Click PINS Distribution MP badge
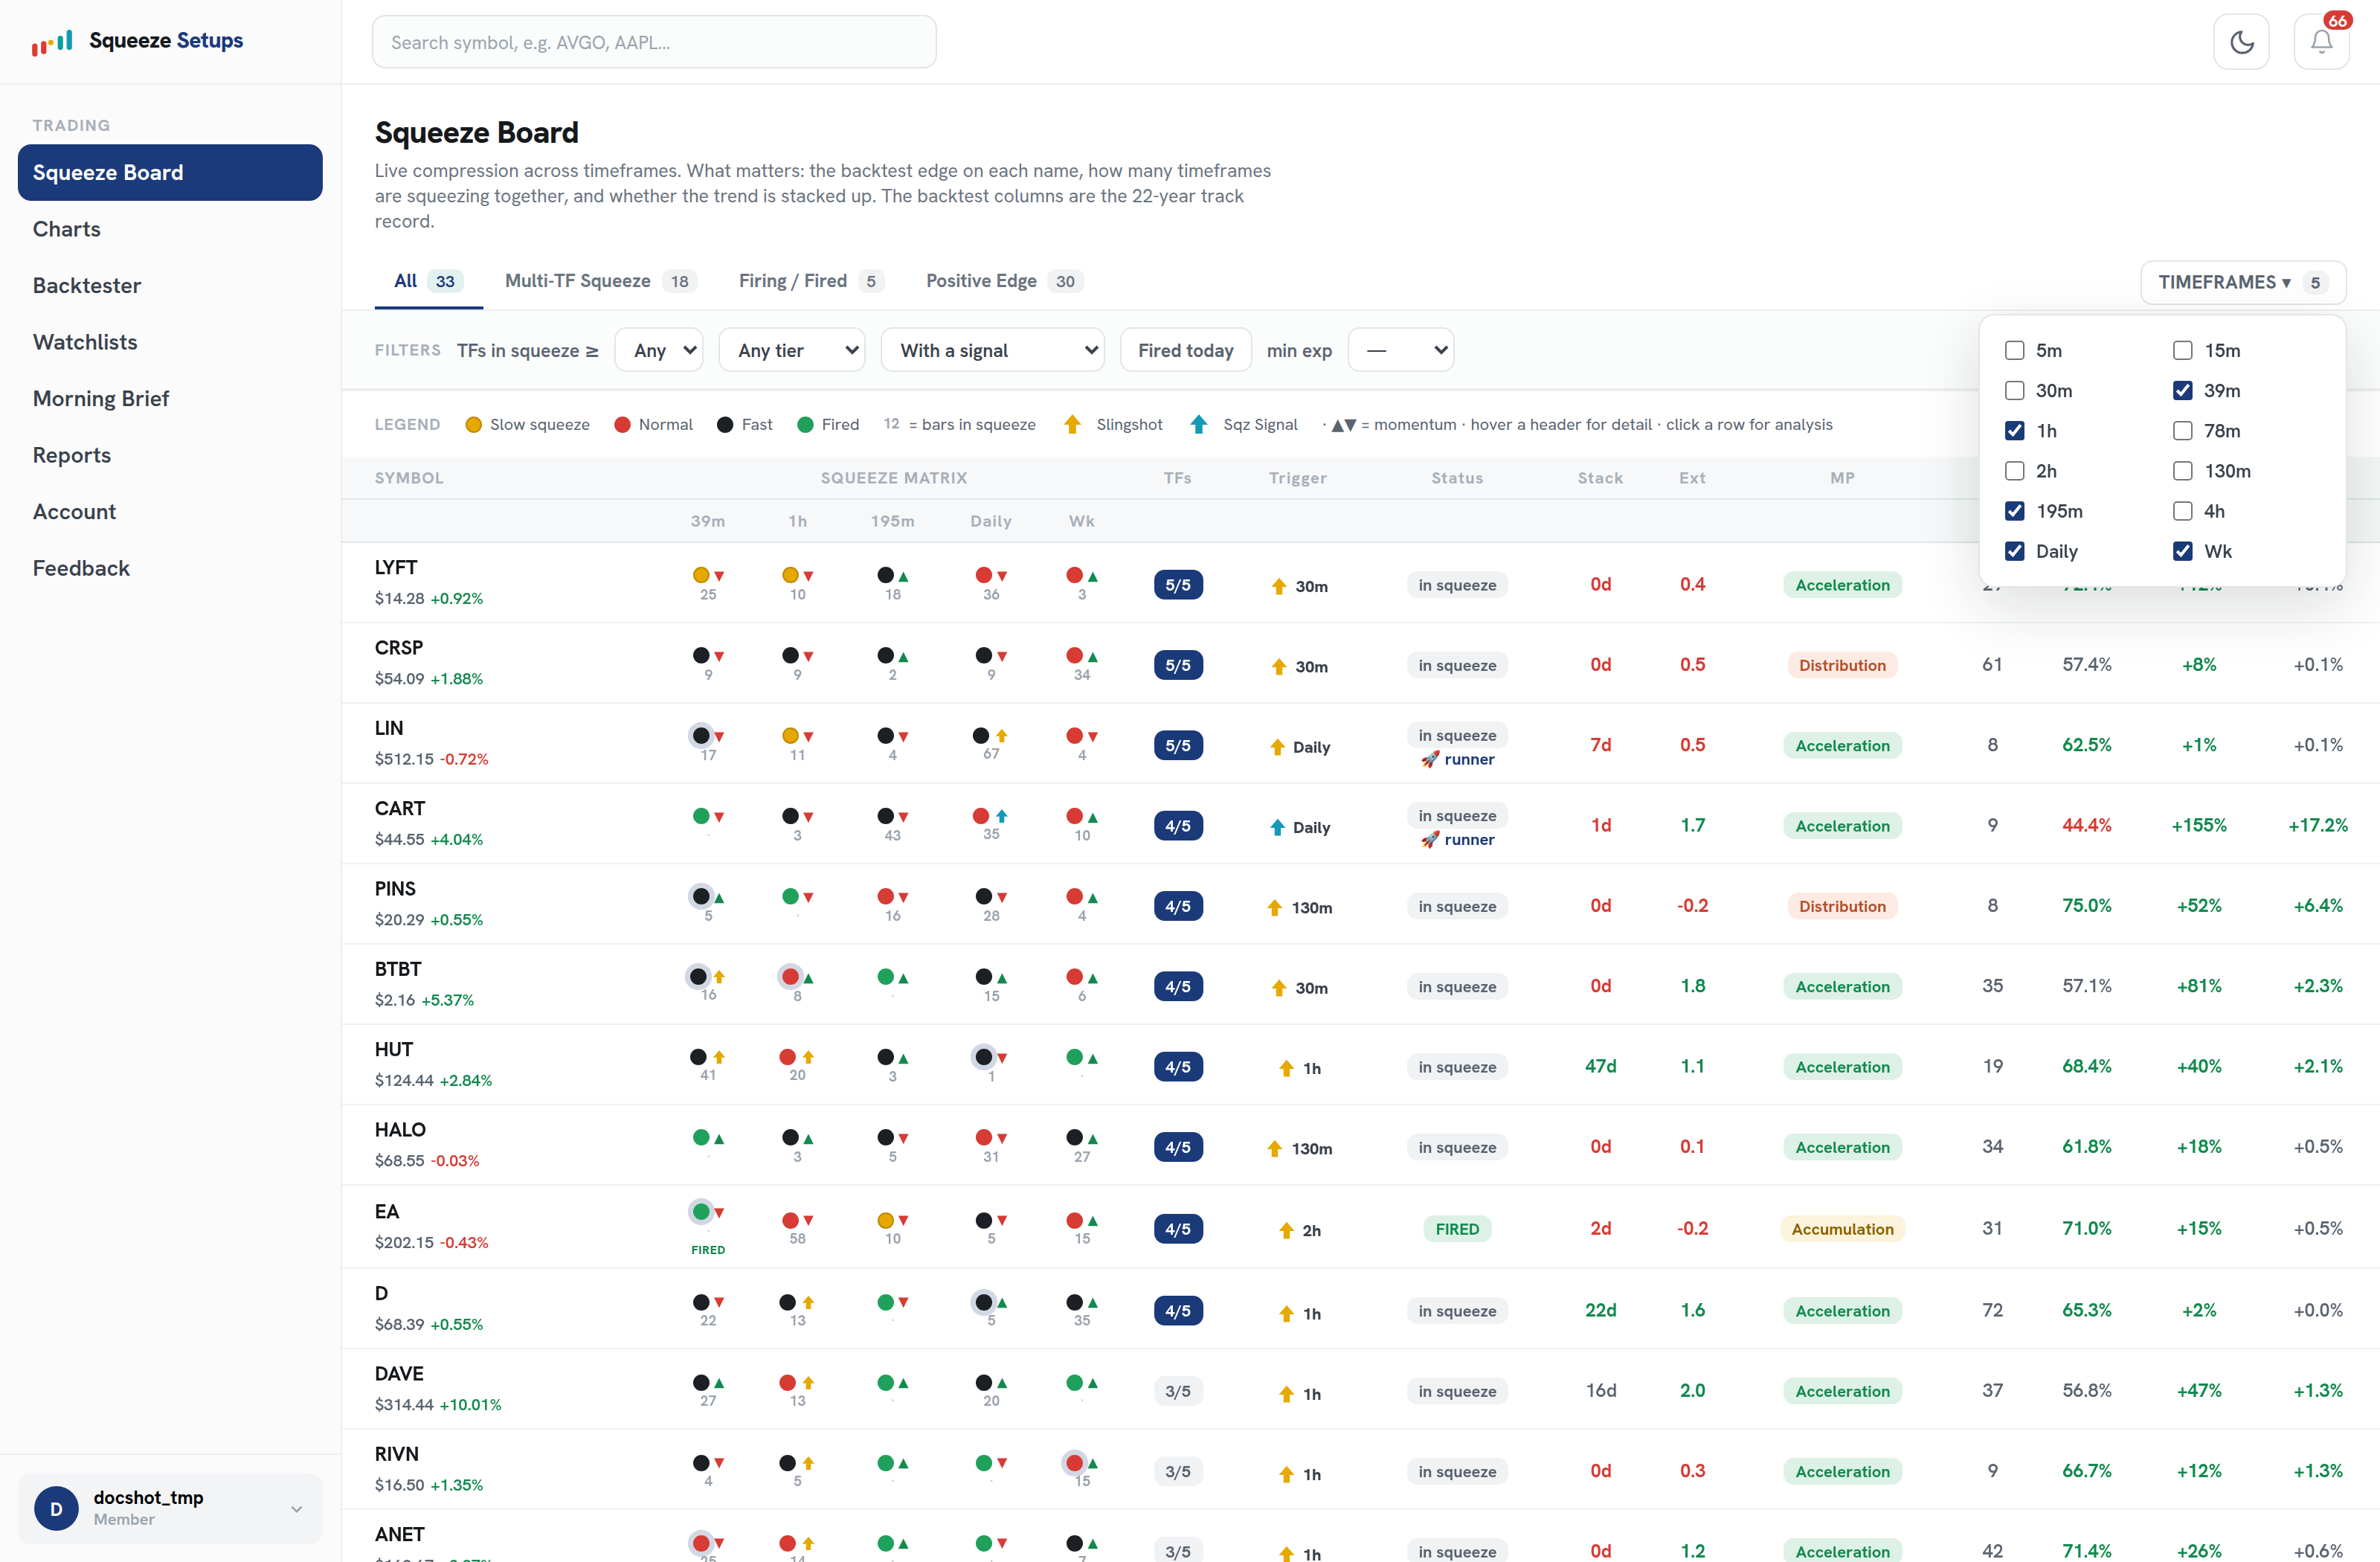Screen dimensions: 2380x1562 pos(1841,906)
